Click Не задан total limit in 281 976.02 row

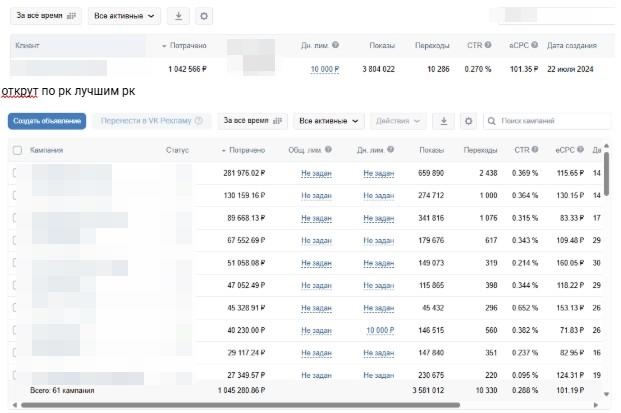(316, 173)
